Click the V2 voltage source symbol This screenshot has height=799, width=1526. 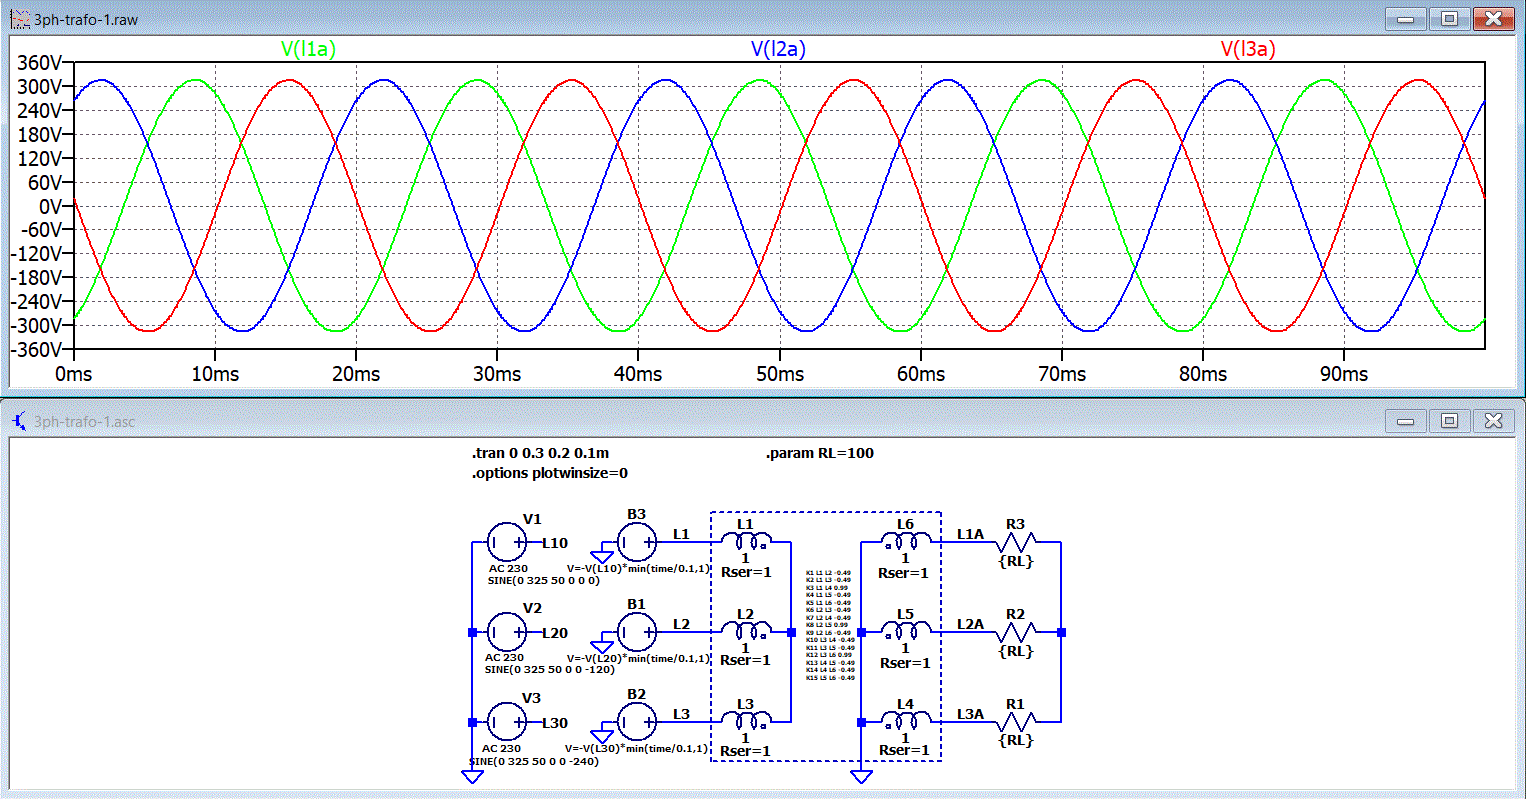point(507,632)
